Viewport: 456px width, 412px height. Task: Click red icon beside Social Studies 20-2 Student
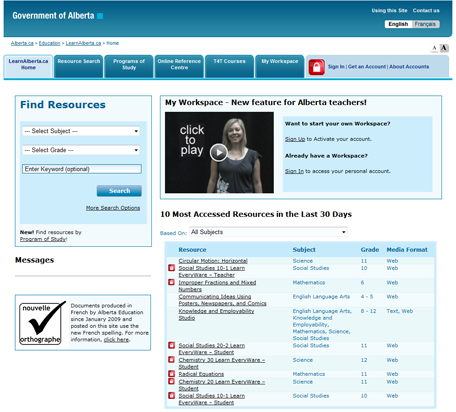point(171,345)
